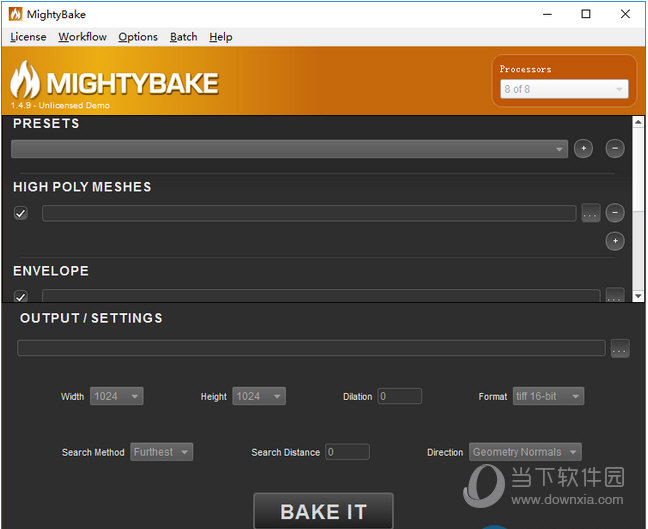Minimize the MightyBake window
Image resolution: width=648 pixels, height=529 pixels.
click(x=548, y=14)
